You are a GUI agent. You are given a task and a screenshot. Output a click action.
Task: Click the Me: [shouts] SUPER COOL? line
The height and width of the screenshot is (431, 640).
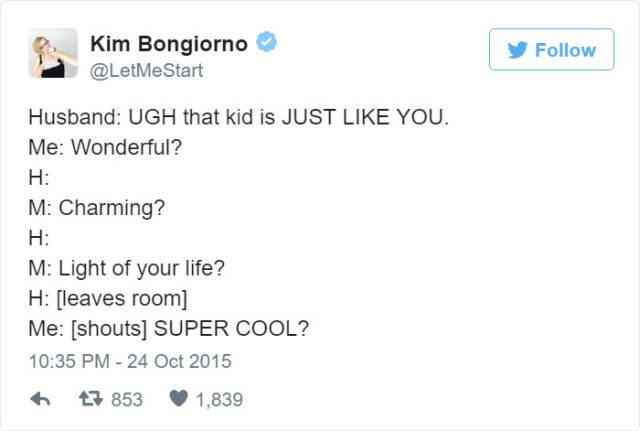[x=169, y=329]
